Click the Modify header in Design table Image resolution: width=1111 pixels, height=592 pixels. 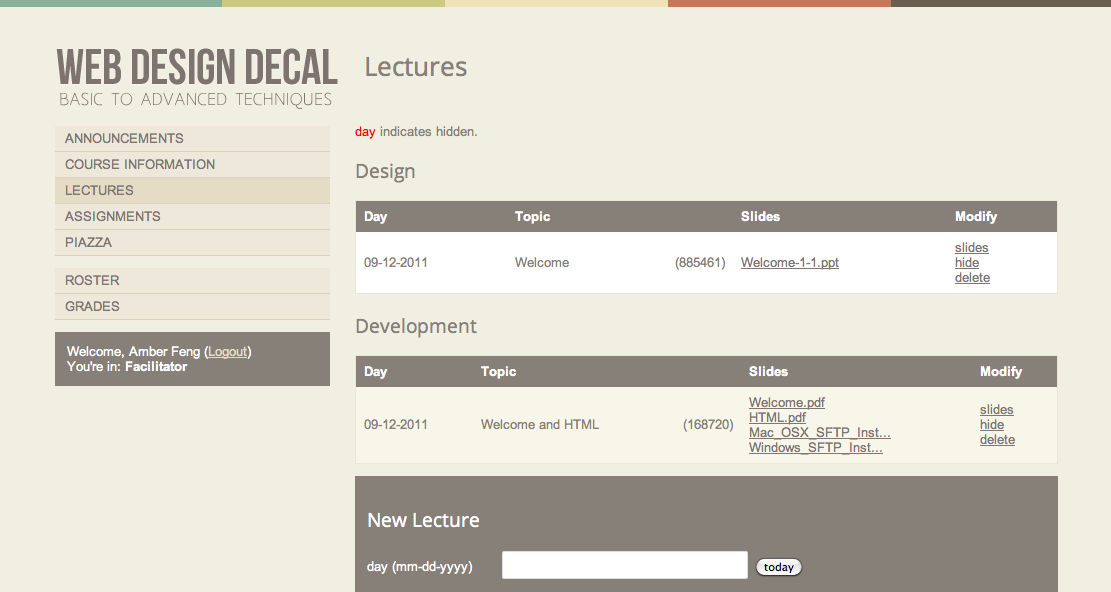click(976, 217)
